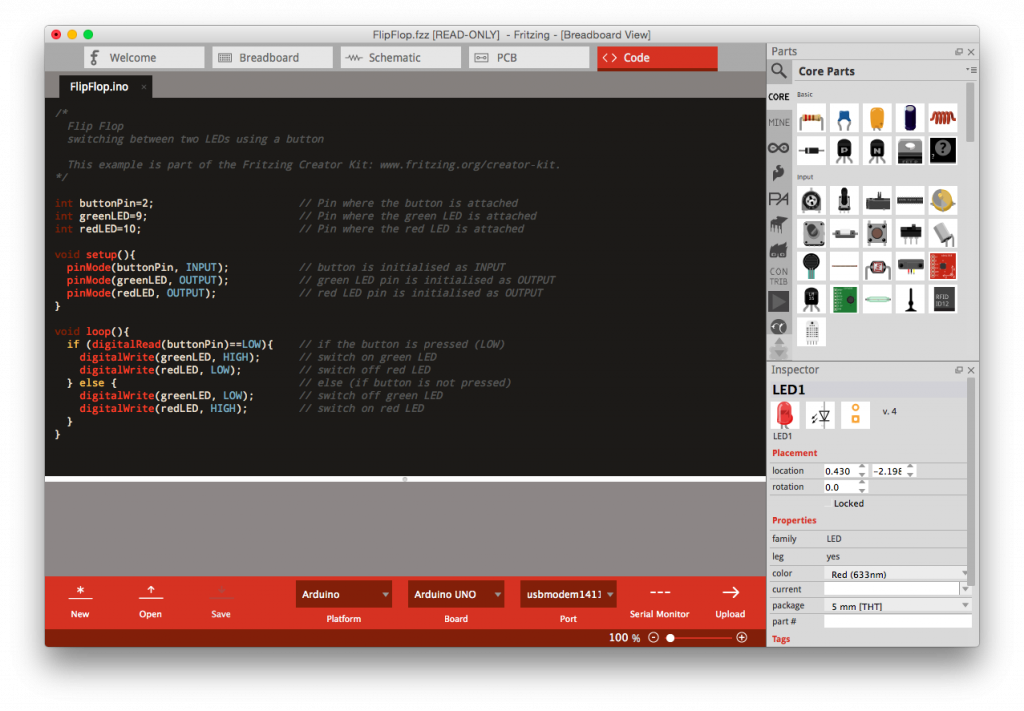
Task: Open the Port dropdown showing usbmodem1411
Action: (568, 592)
